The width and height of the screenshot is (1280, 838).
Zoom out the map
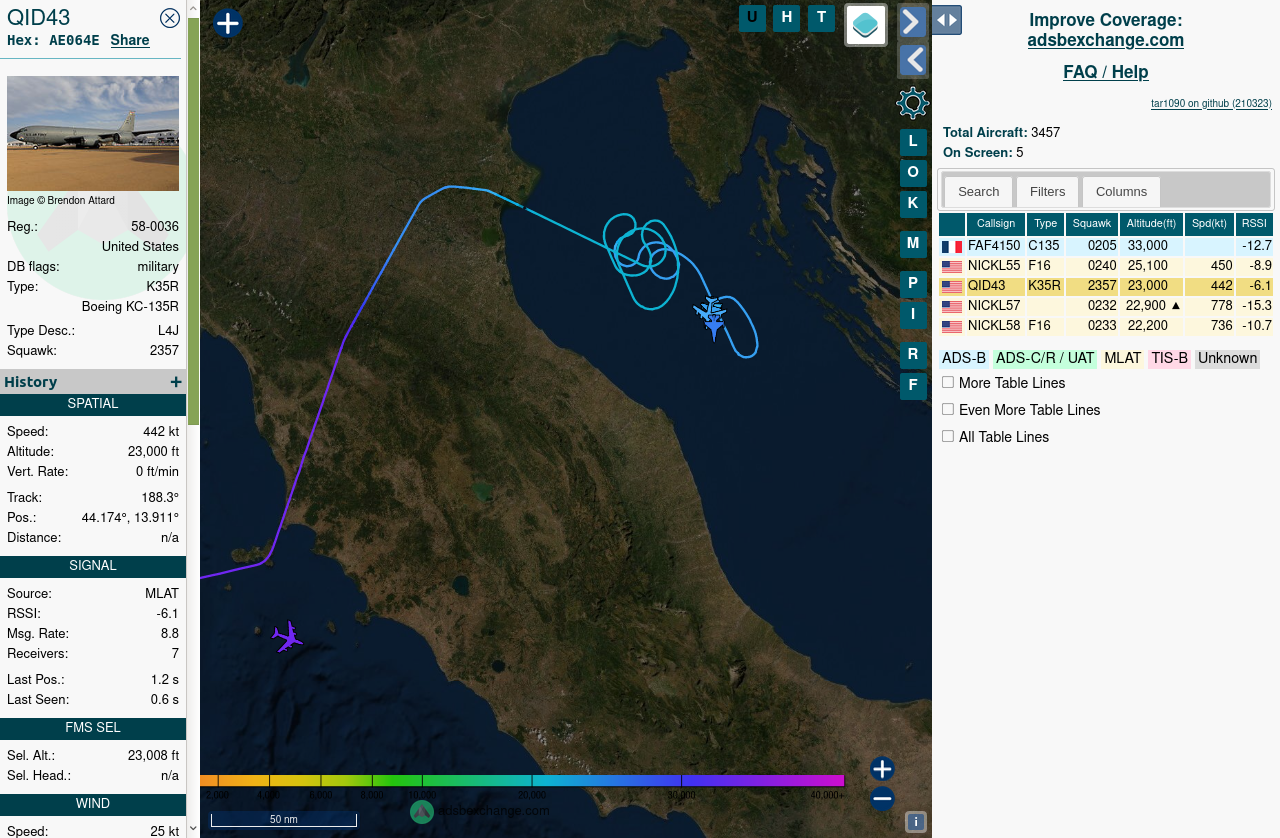882,798
